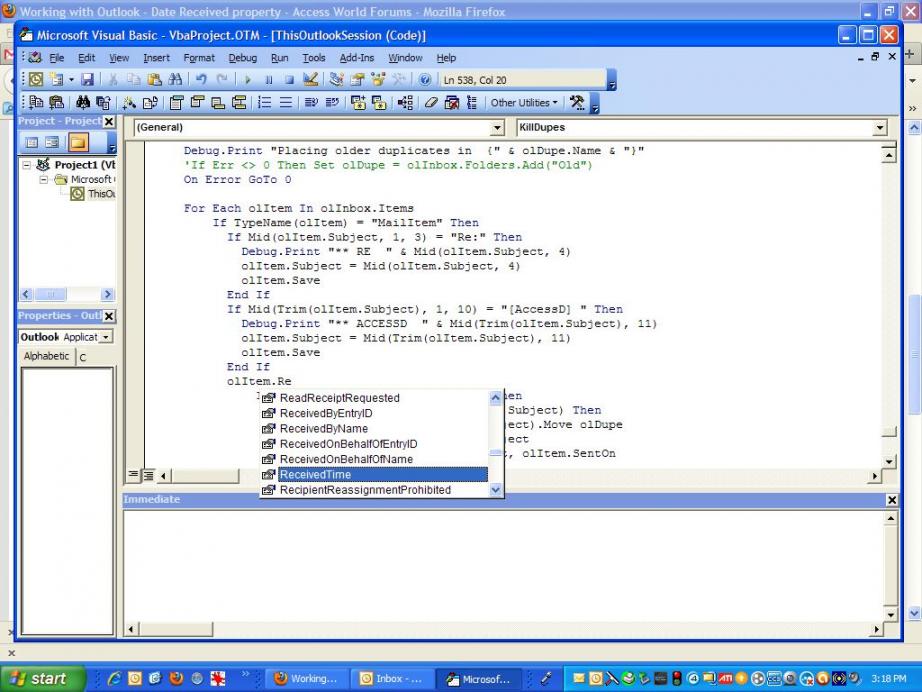This screenshot has height=692, width=922.
Task: Click the View Code icon in Project panel
Action: [31, 143]
